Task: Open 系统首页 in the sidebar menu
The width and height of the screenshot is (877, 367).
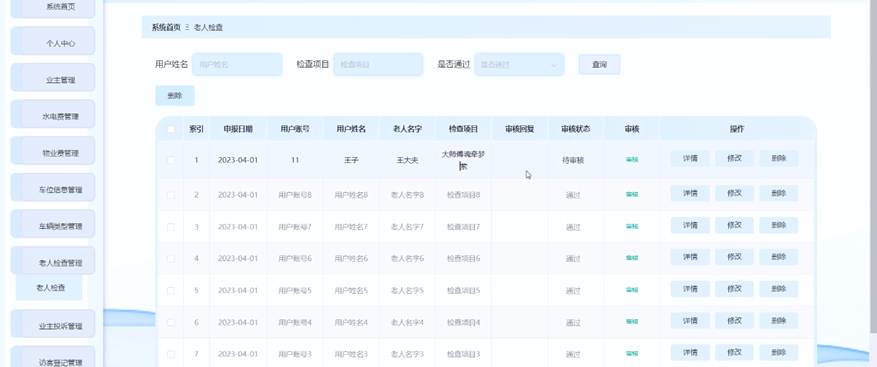Action: tap(53, 8)
